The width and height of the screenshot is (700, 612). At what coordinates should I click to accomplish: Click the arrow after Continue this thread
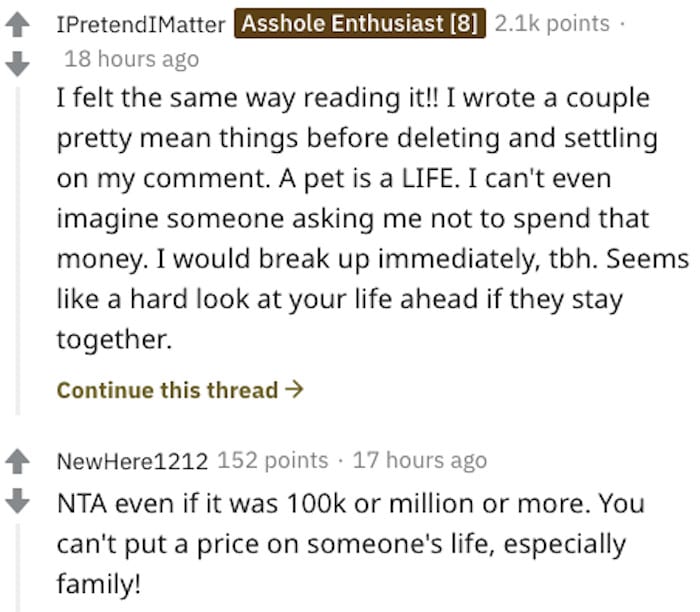pos(295,389)
